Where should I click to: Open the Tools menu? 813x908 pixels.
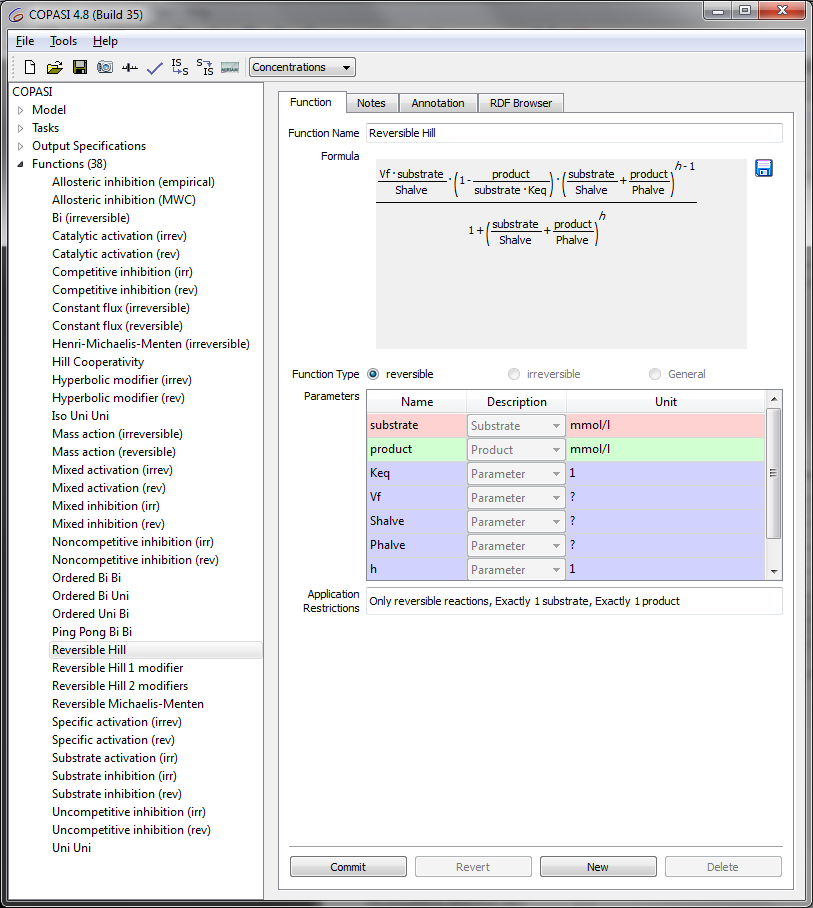63,41
